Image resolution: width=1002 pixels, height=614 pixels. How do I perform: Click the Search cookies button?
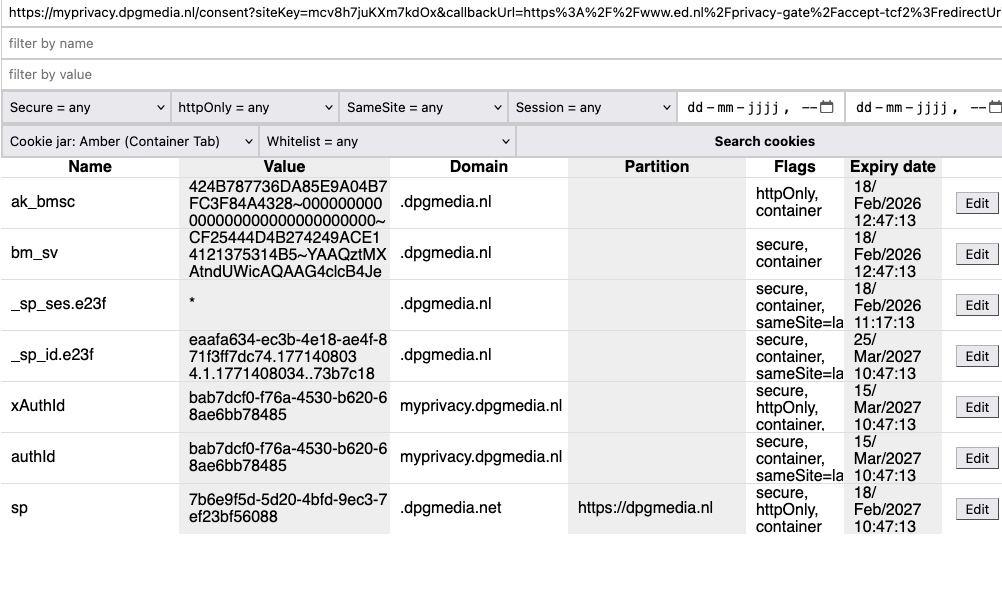point(764,142)
